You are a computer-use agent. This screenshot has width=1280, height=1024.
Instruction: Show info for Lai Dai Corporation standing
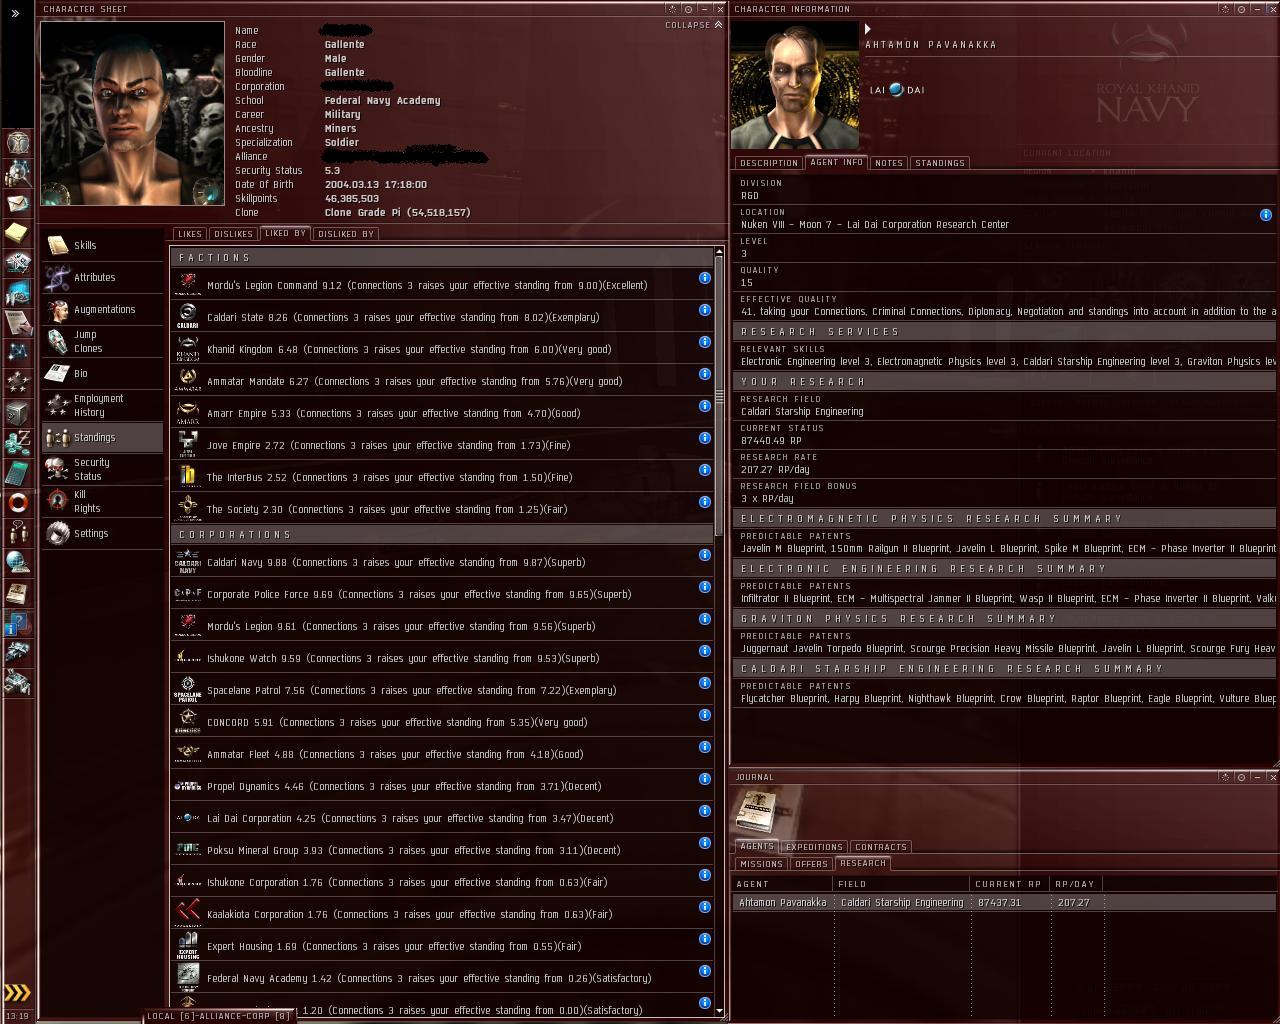(x=705, y=811)
